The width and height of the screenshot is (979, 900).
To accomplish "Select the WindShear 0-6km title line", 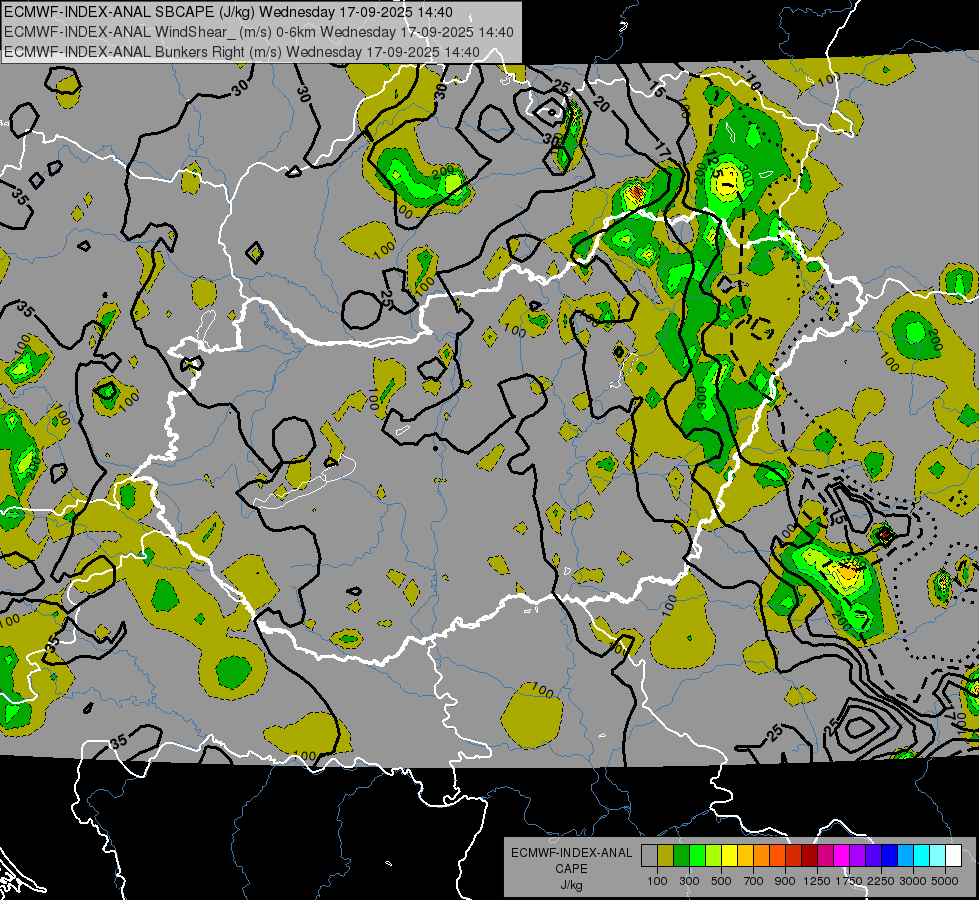I will pyautogui.click(x=258, y=32).
